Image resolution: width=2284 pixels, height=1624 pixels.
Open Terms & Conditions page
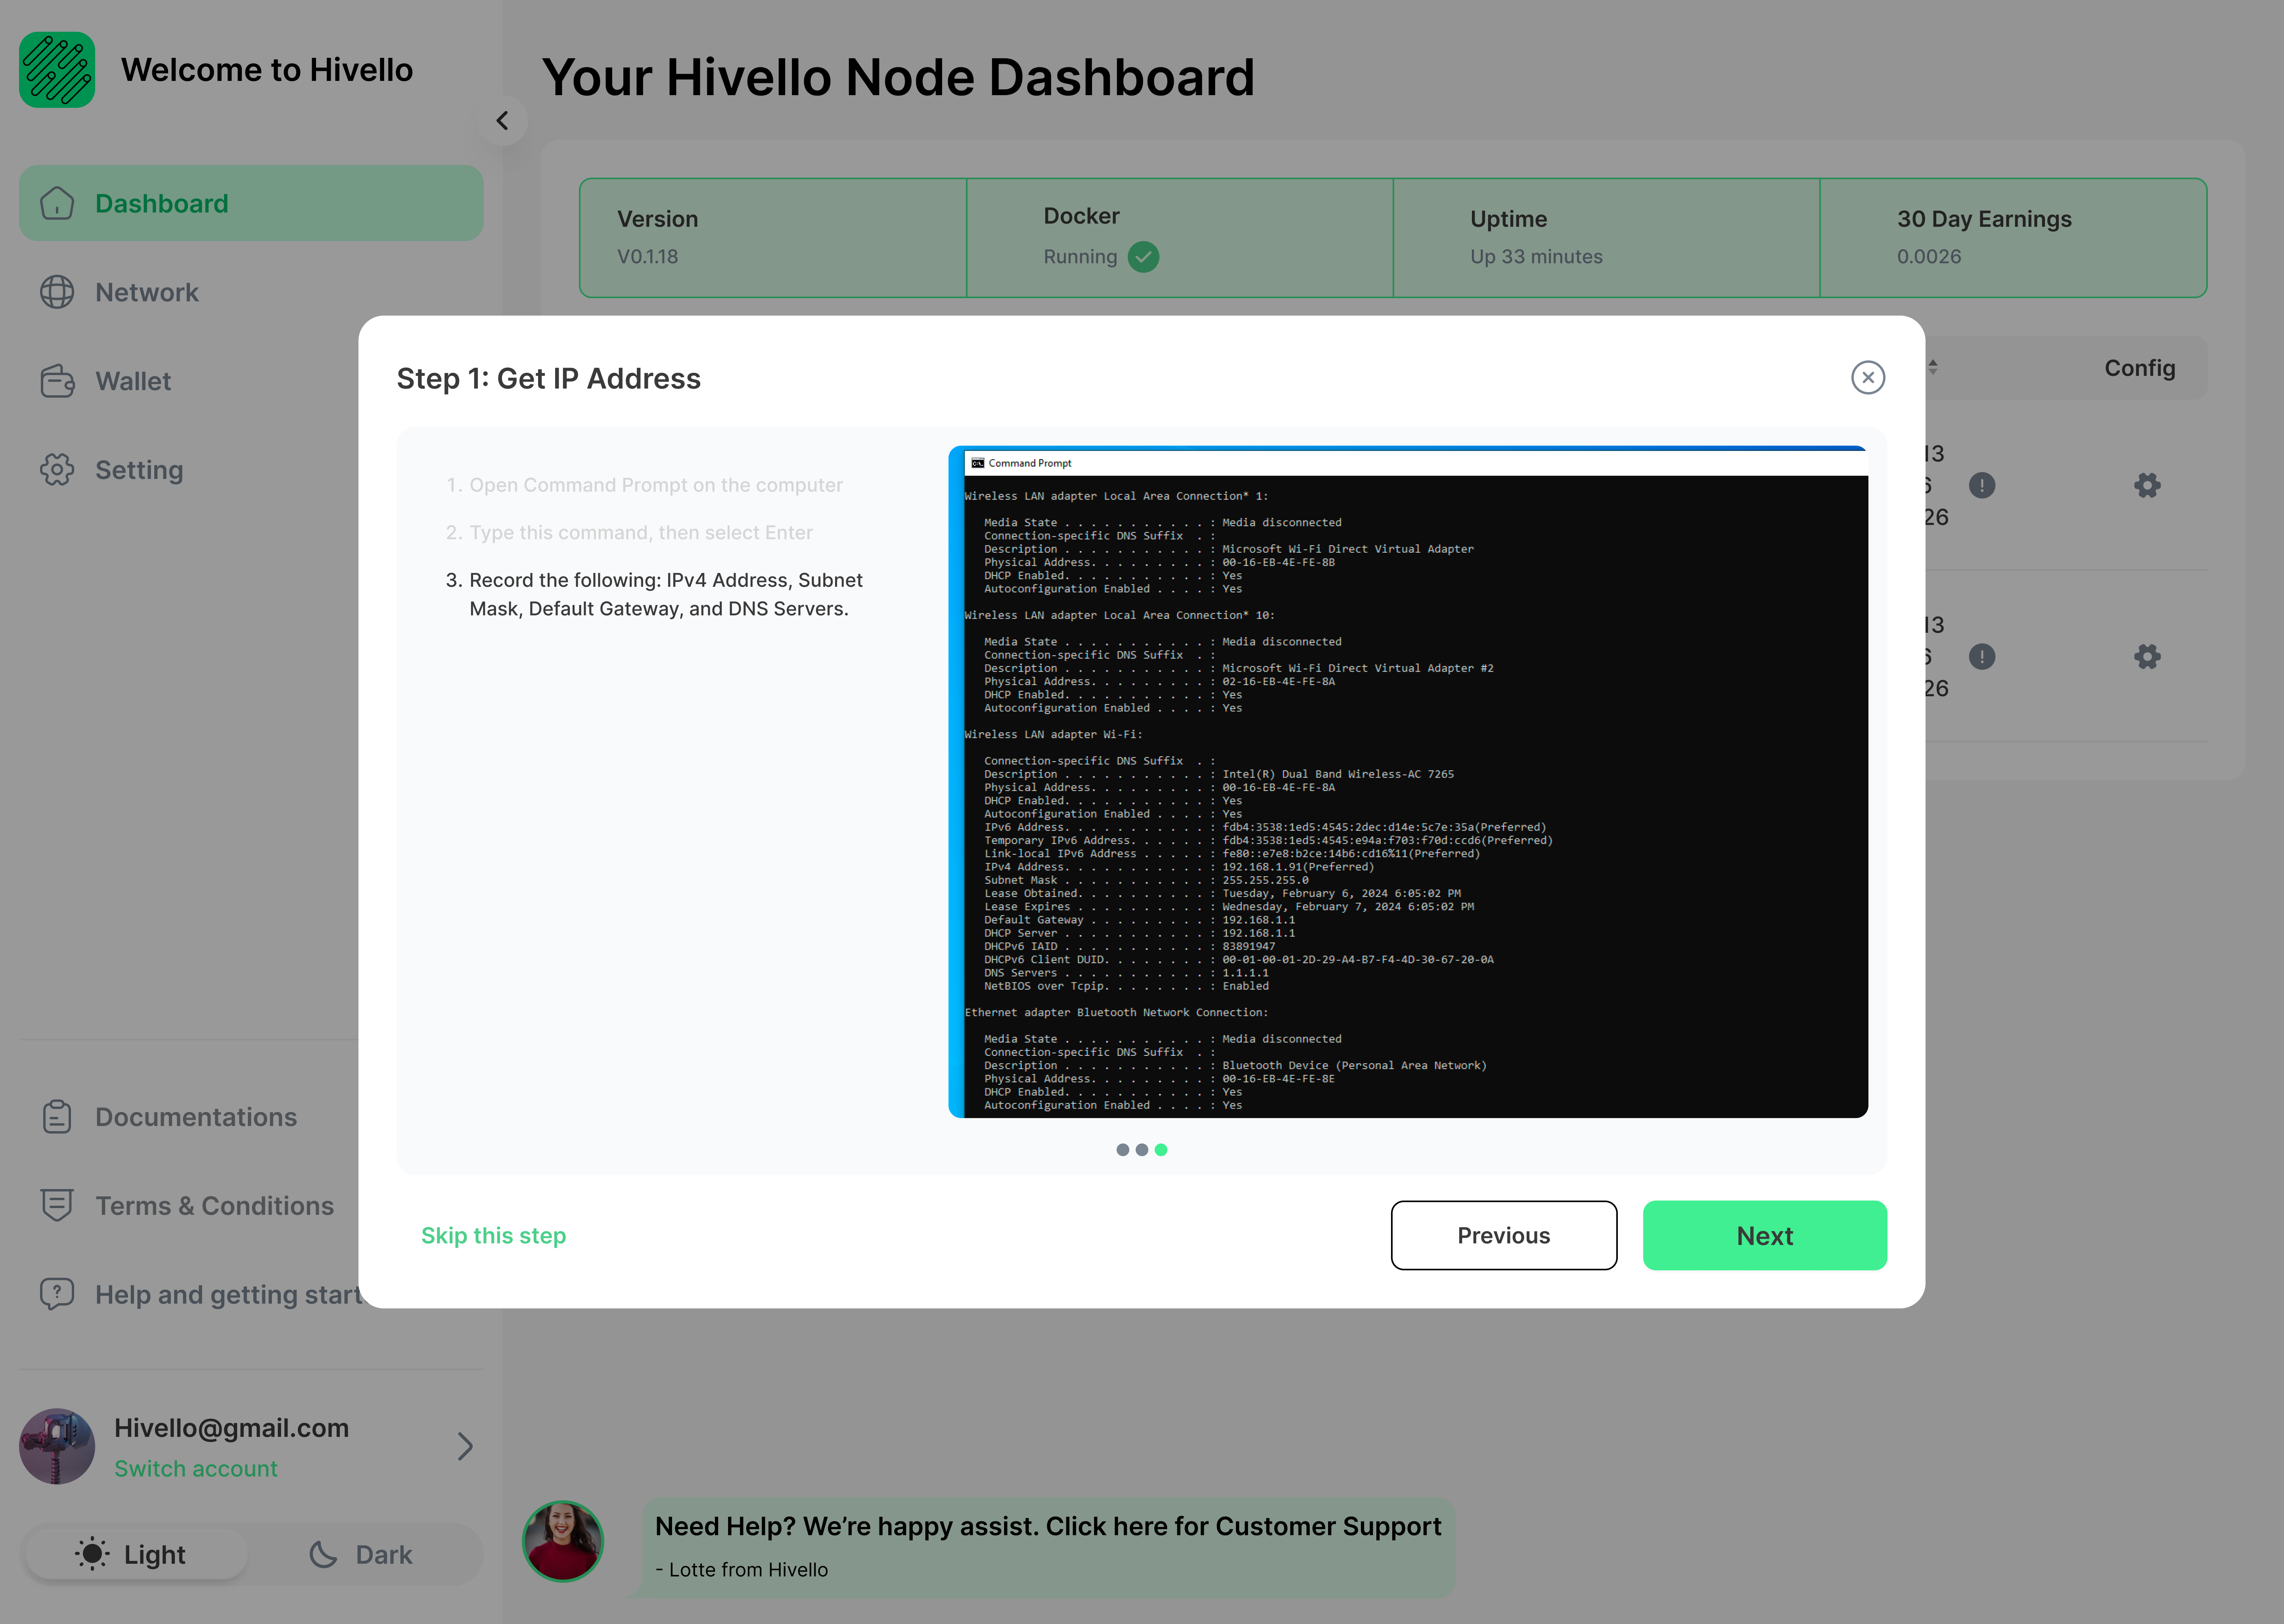[x=214, y=1206]
